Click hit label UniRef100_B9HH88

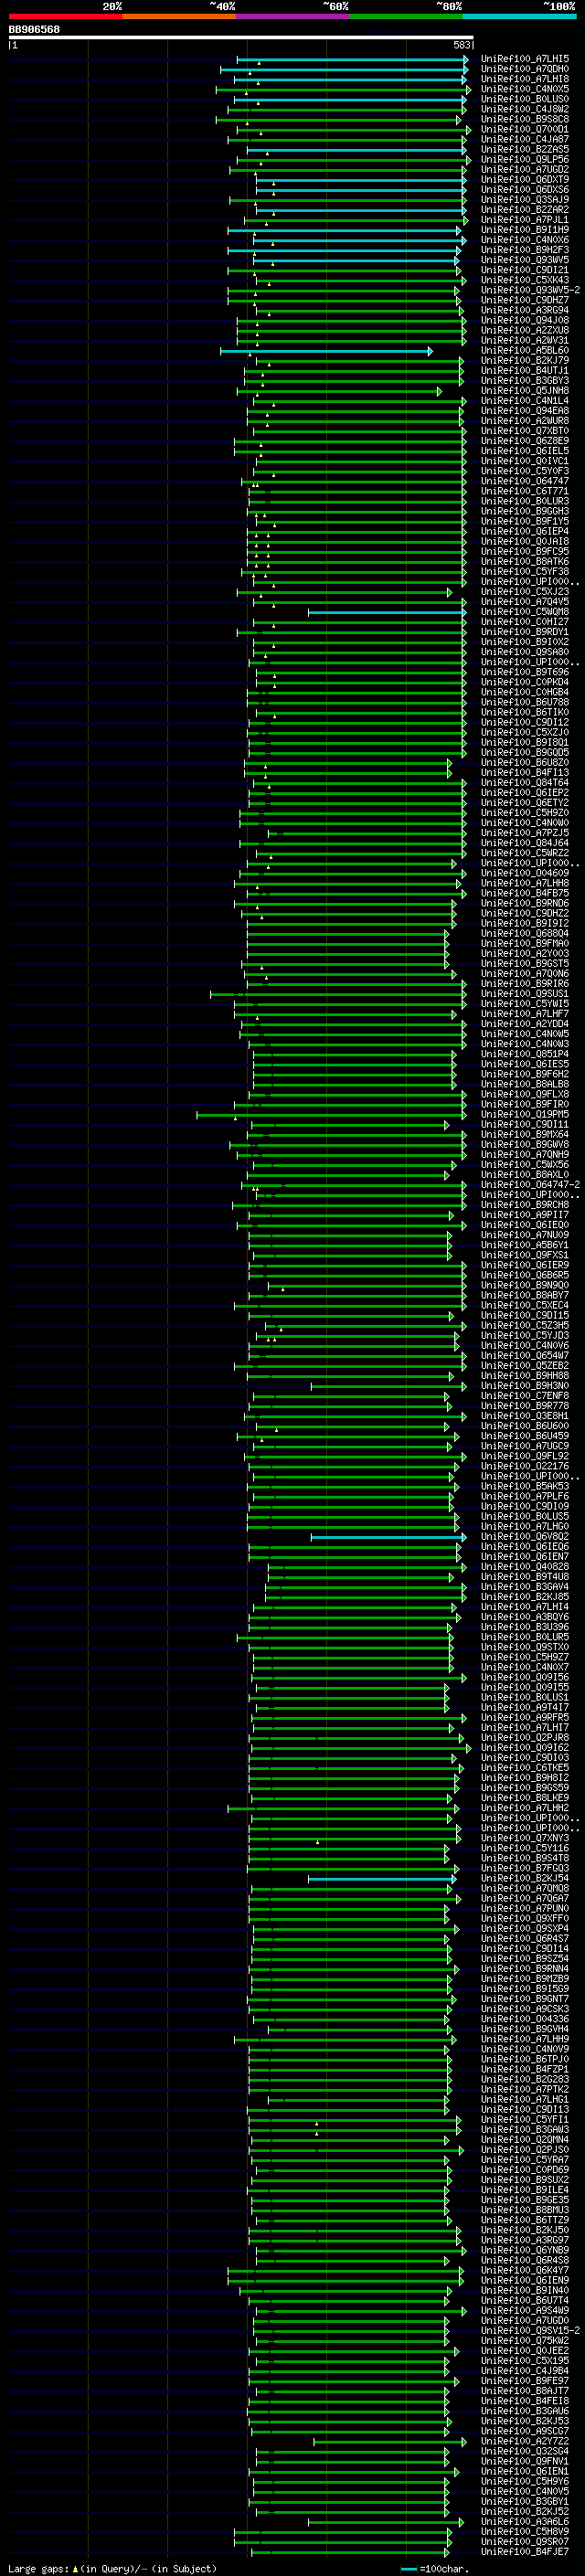click(525, 1376)
